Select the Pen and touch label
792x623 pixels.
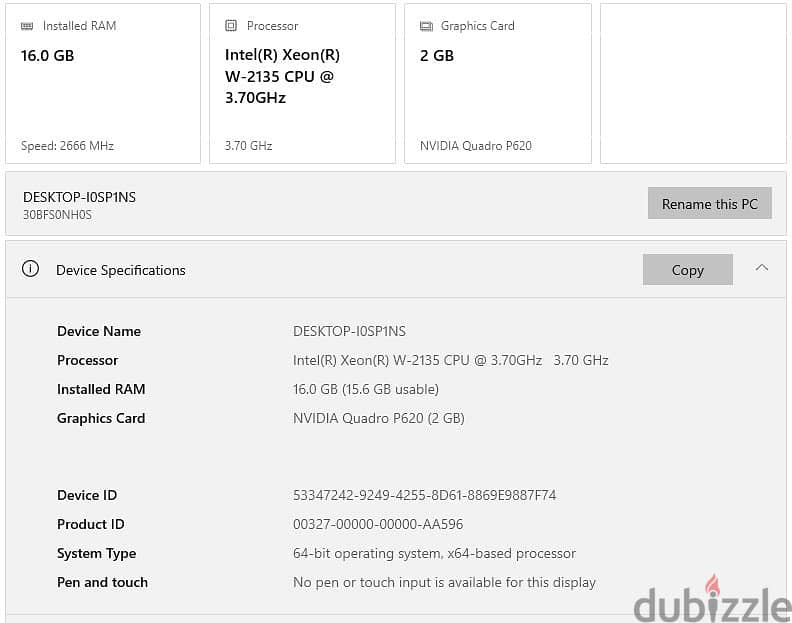click(103, 582)
